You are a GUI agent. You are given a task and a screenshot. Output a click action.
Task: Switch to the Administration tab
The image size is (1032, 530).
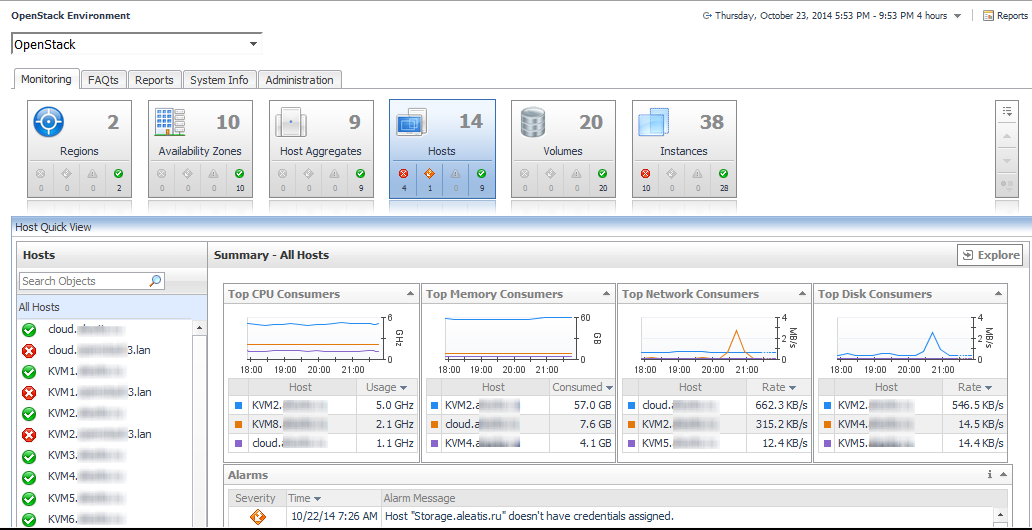point(299,80)
